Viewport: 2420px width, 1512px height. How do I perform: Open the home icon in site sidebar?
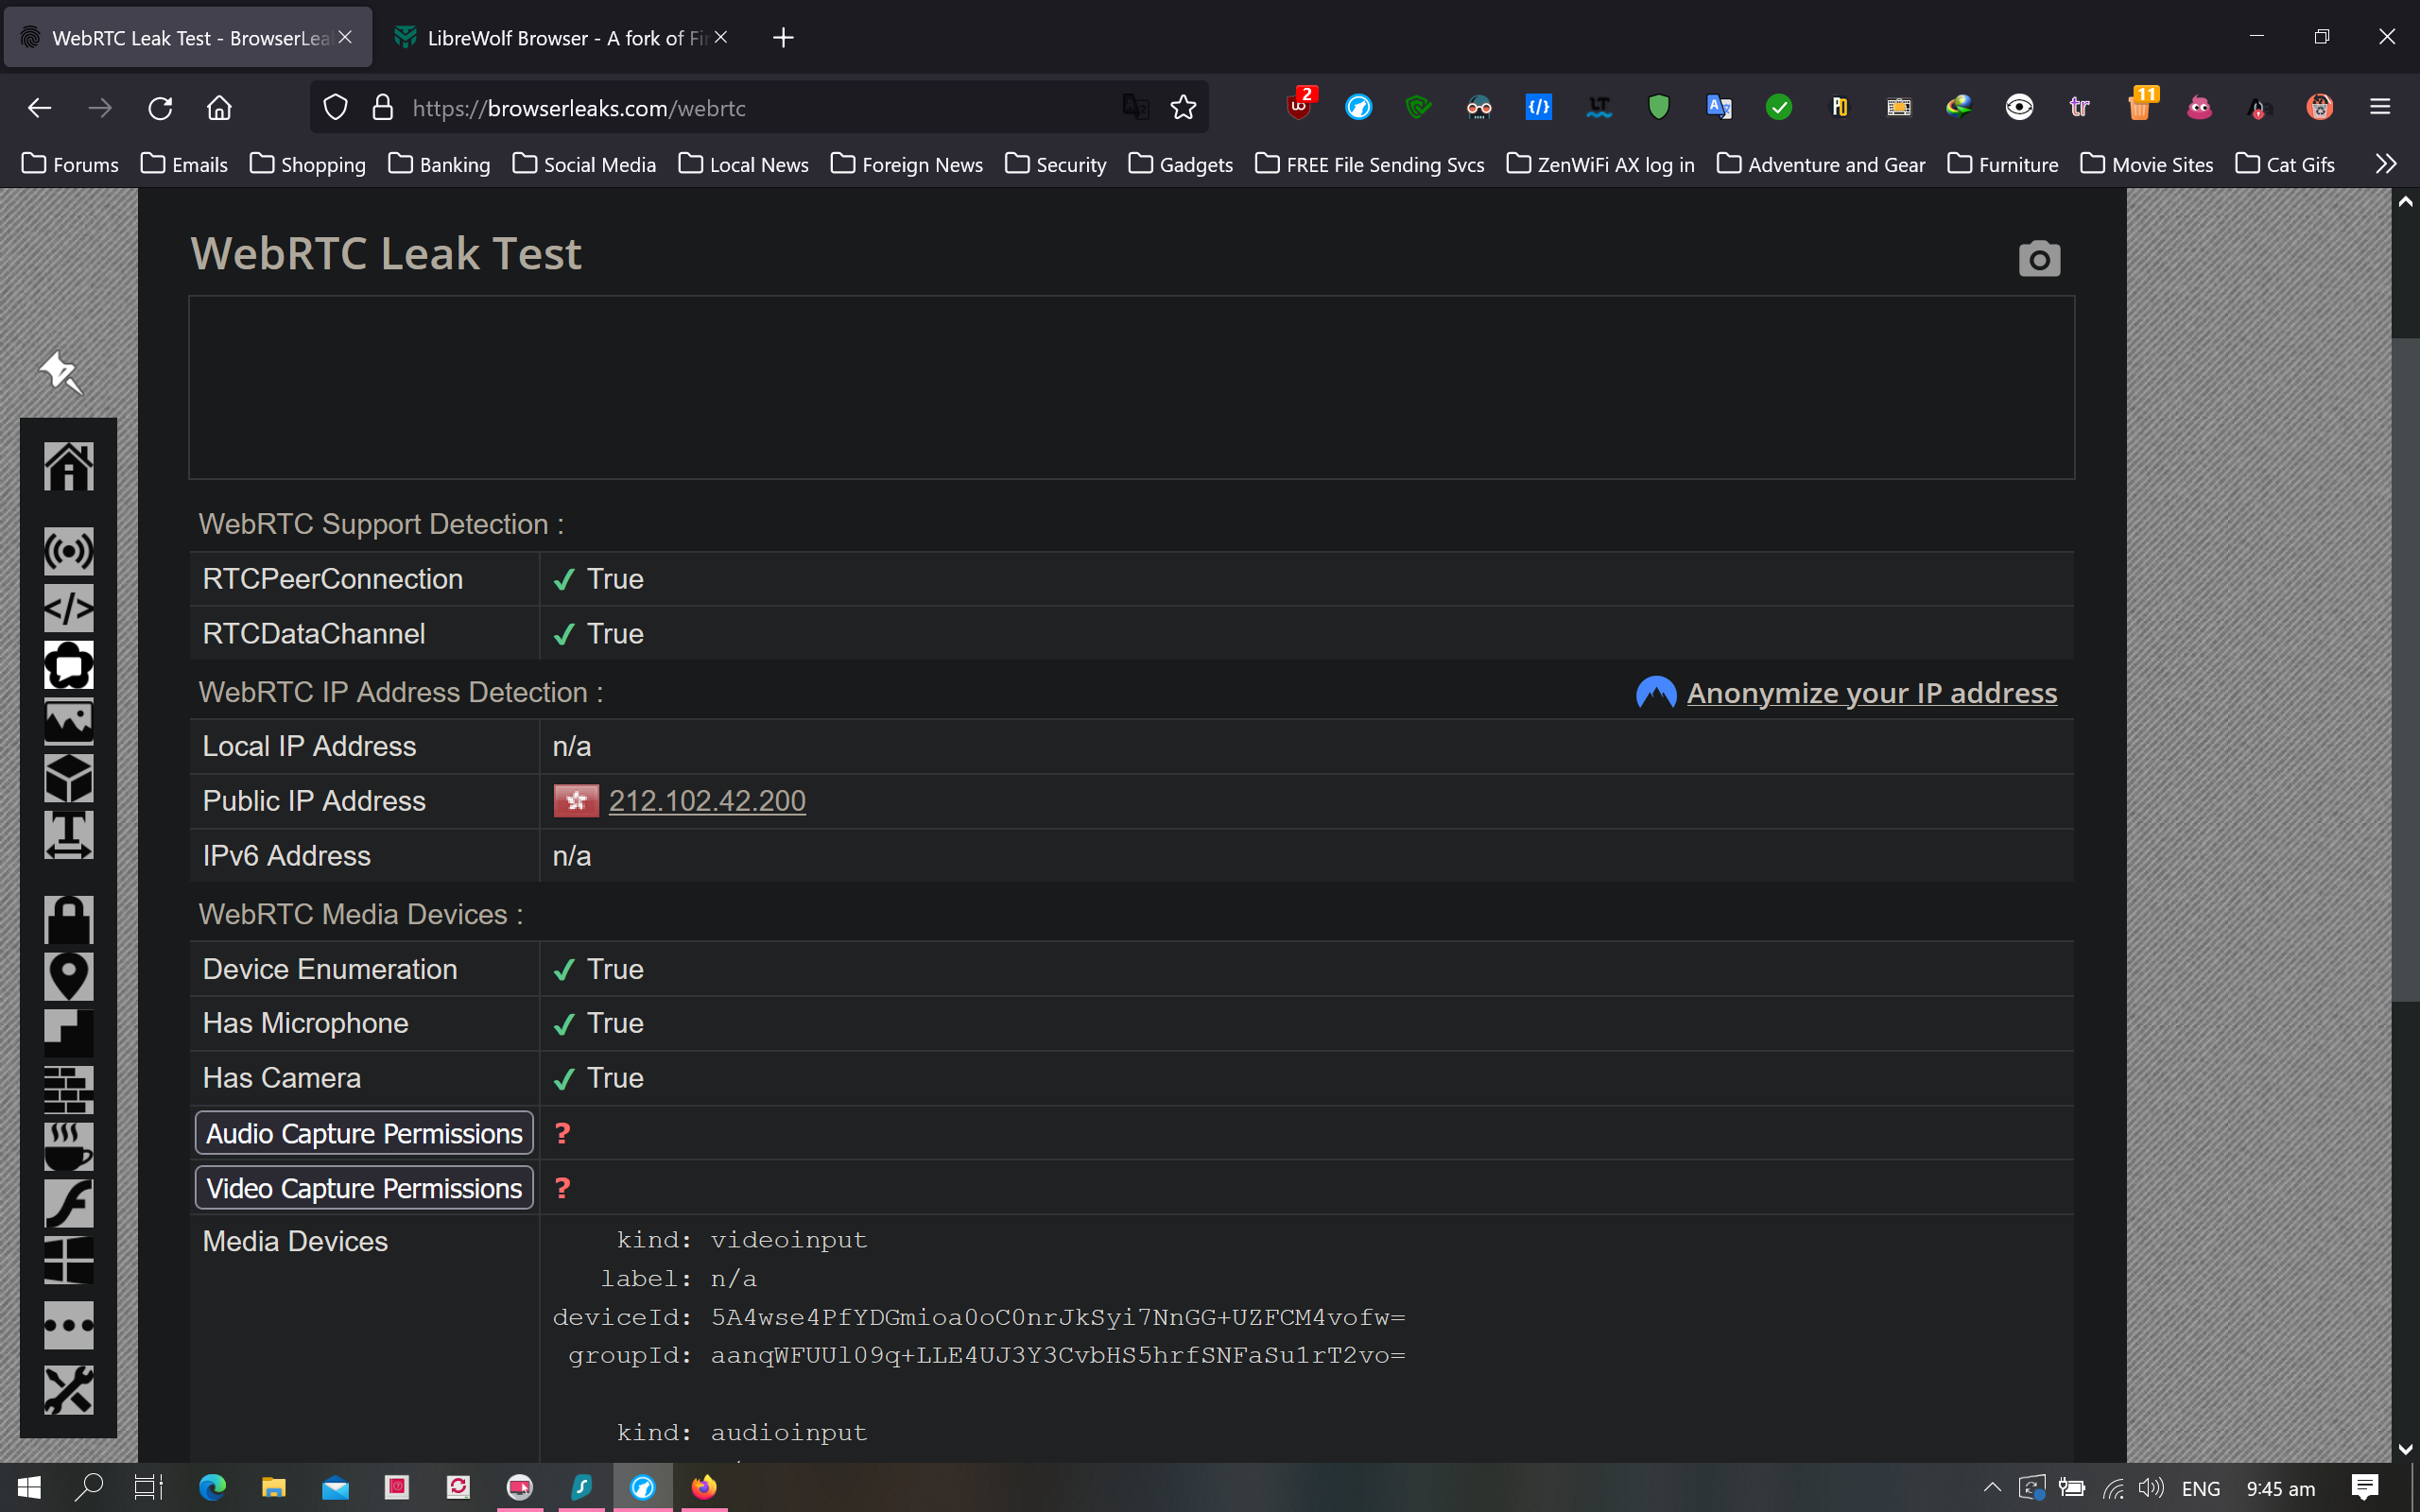click(68, 466)
